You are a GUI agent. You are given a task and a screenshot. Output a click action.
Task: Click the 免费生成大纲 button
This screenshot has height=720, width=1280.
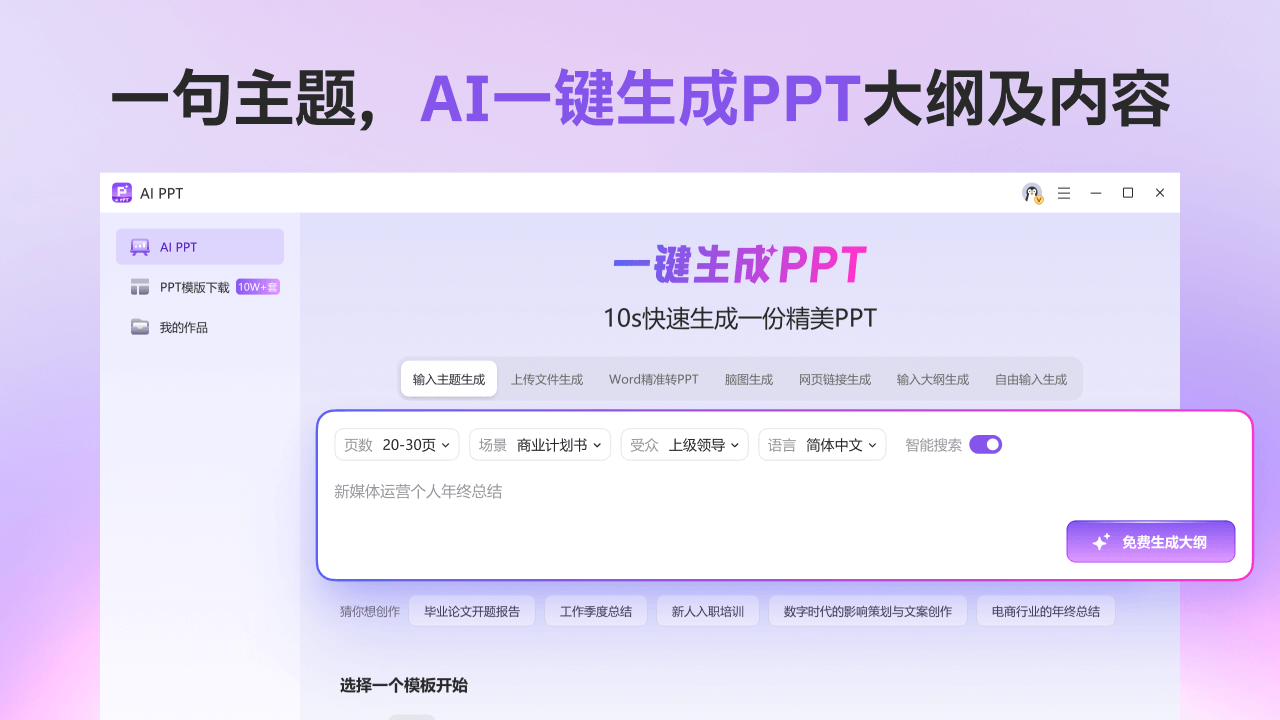click(x=1150, y=540)
